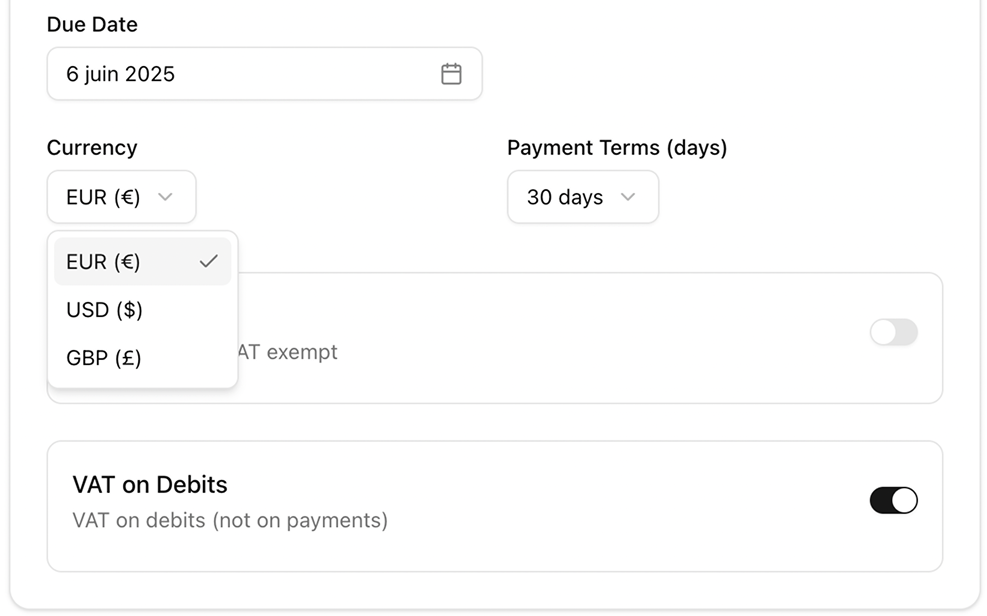The width and height of the screenshot is (987, 616).
Task: Click the Currency label
Action: [92, 148]
